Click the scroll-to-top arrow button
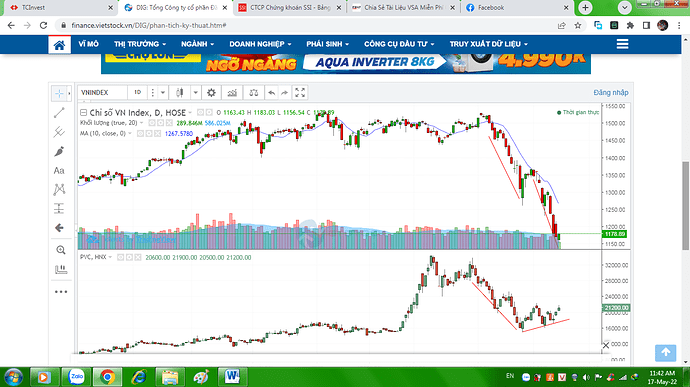690x387 pixels. (x=665, y=353)
